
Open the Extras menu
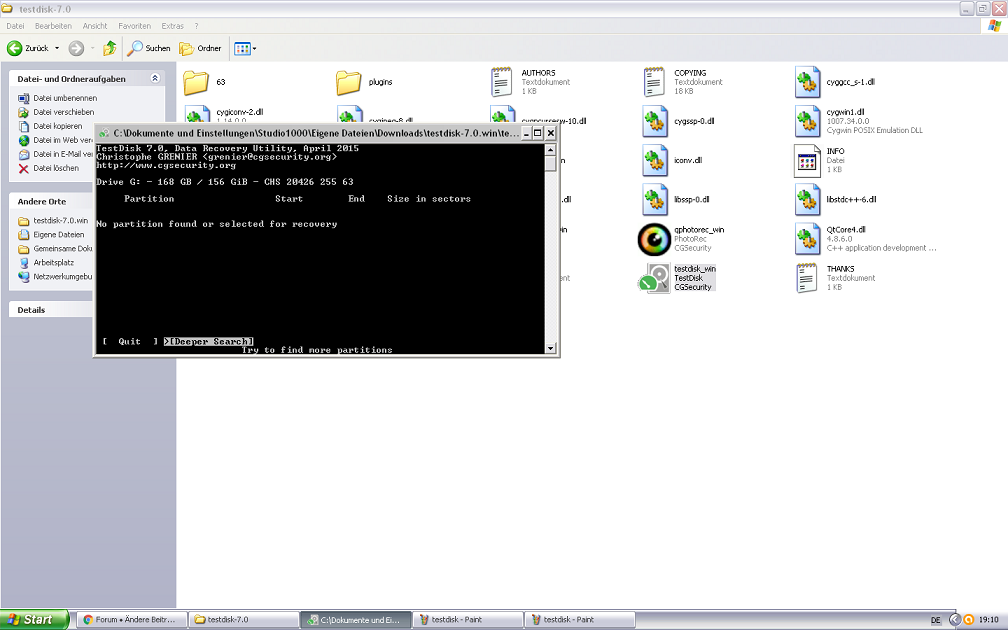pos(172,25)
